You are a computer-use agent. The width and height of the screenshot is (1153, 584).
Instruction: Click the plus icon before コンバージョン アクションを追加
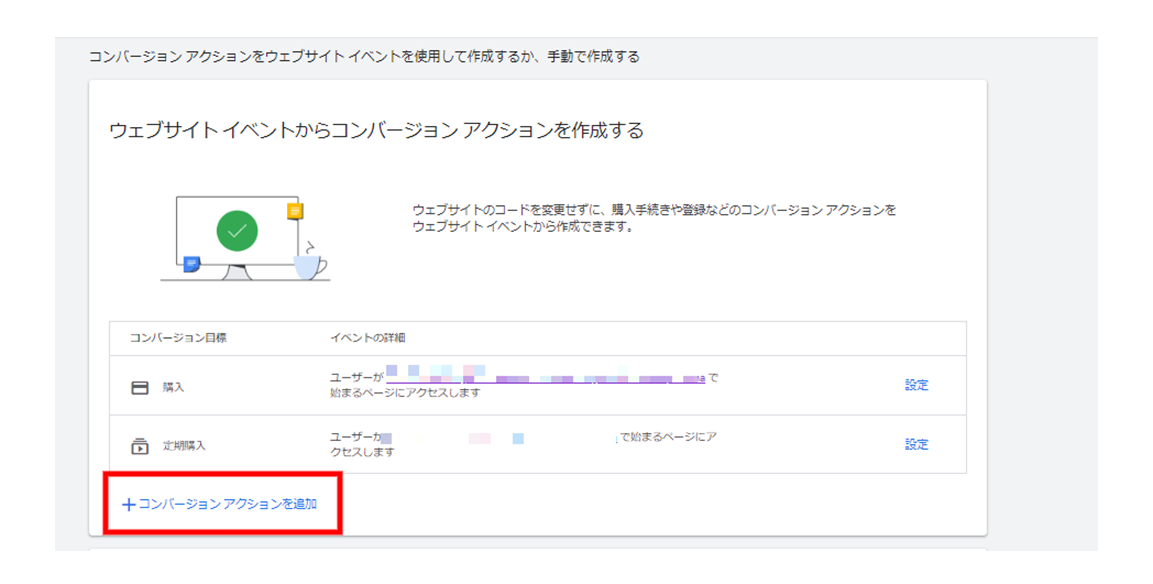128,505
